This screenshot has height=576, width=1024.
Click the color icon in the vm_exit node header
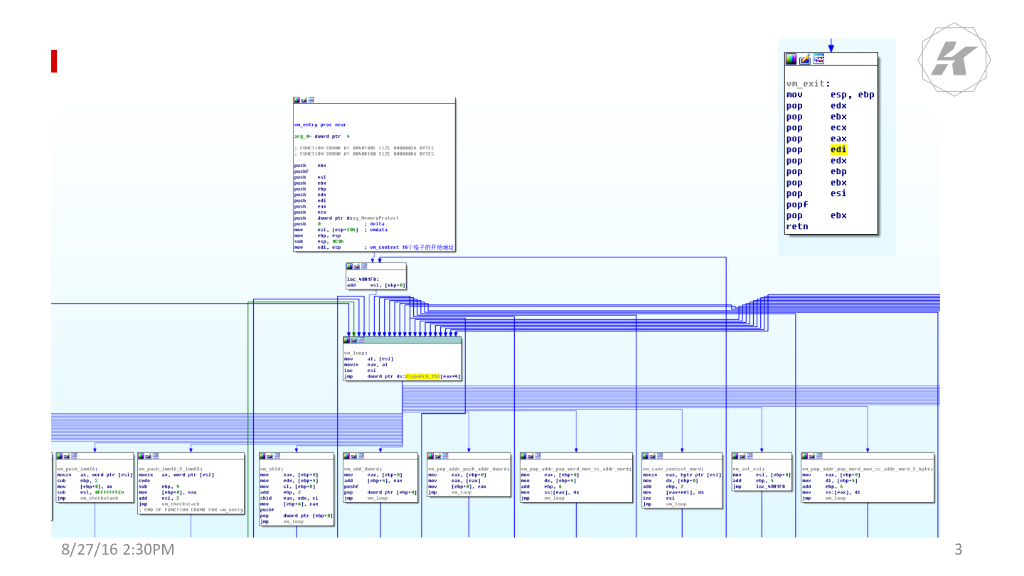coord(791,59)
